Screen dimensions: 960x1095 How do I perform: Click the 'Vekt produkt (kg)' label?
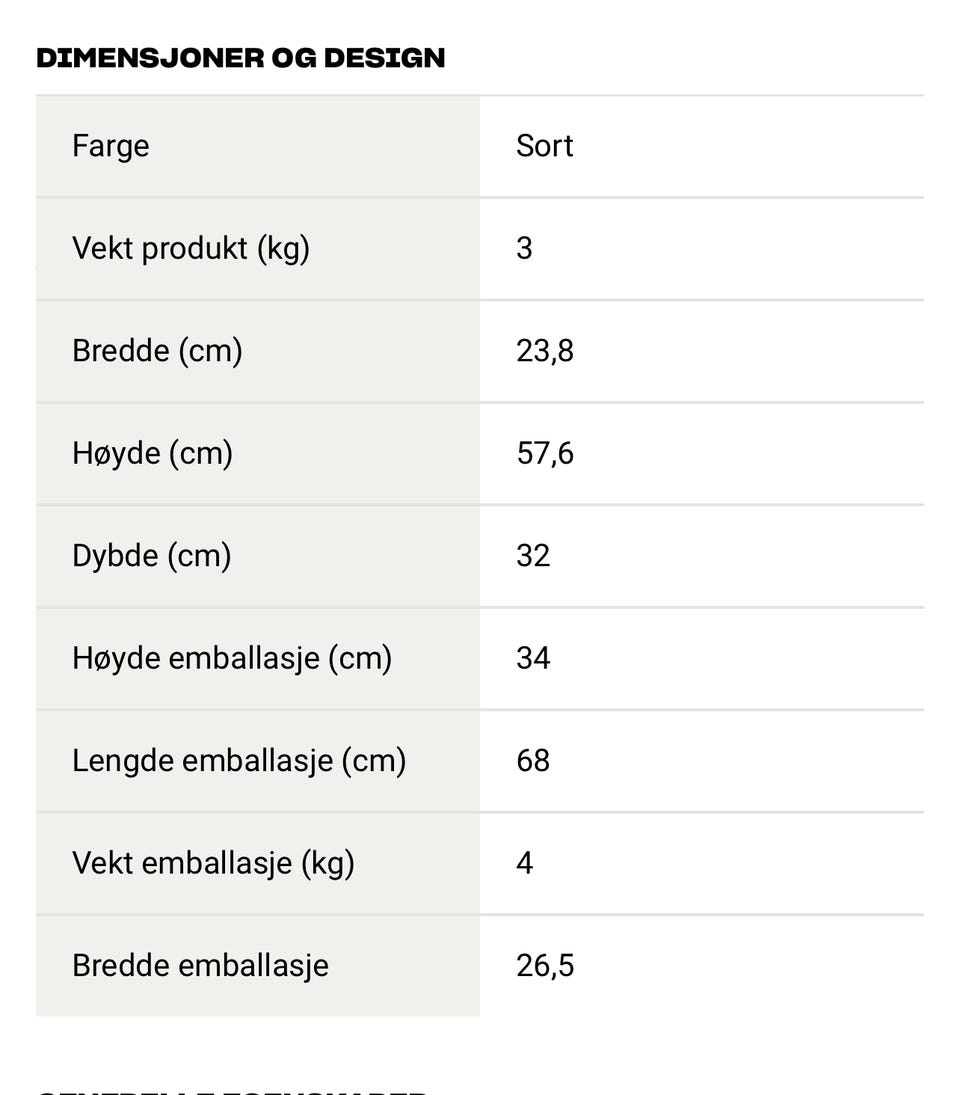click(191, 248)
